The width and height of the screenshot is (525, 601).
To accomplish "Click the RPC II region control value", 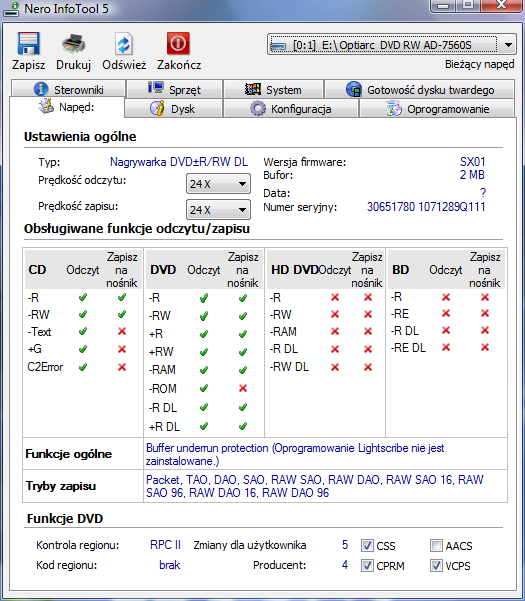I will (165, 545).
